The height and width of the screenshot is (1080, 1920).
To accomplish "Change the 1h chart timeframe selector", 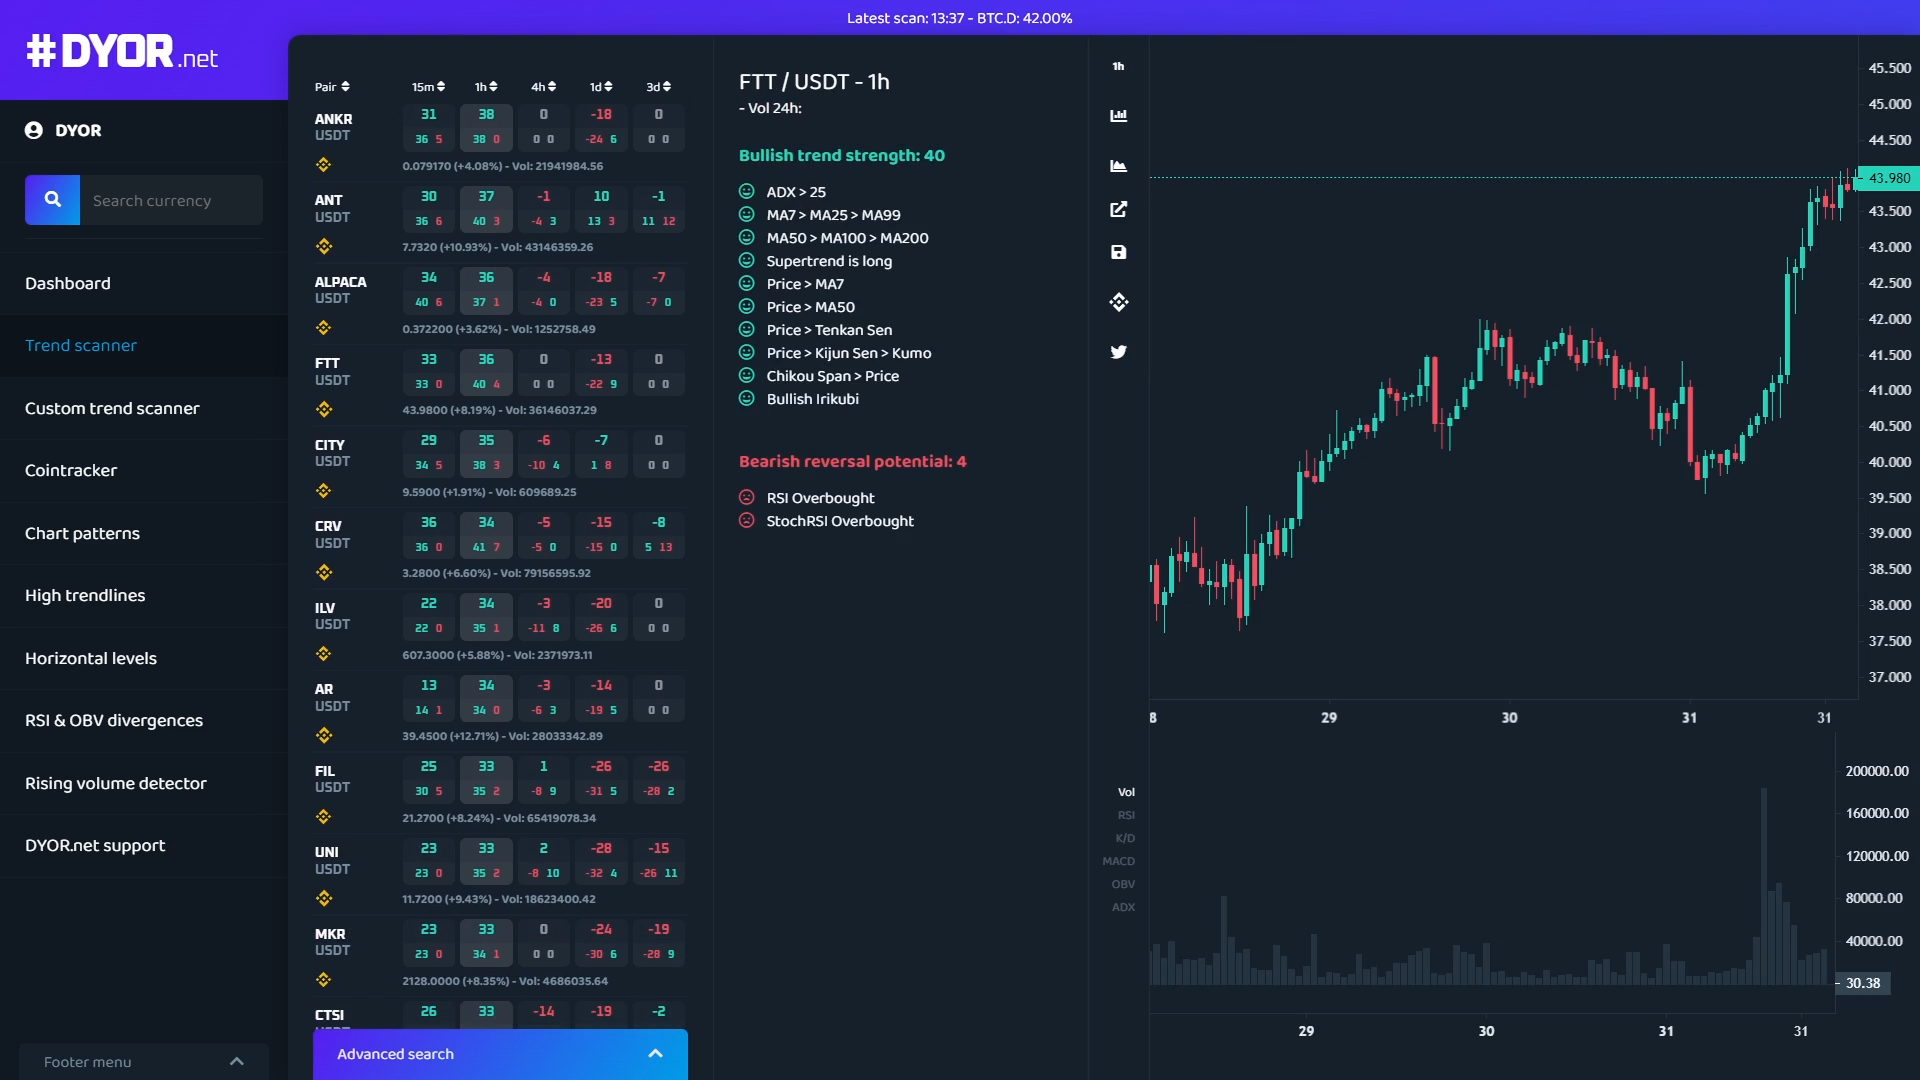I will (x=1118, y=66).
